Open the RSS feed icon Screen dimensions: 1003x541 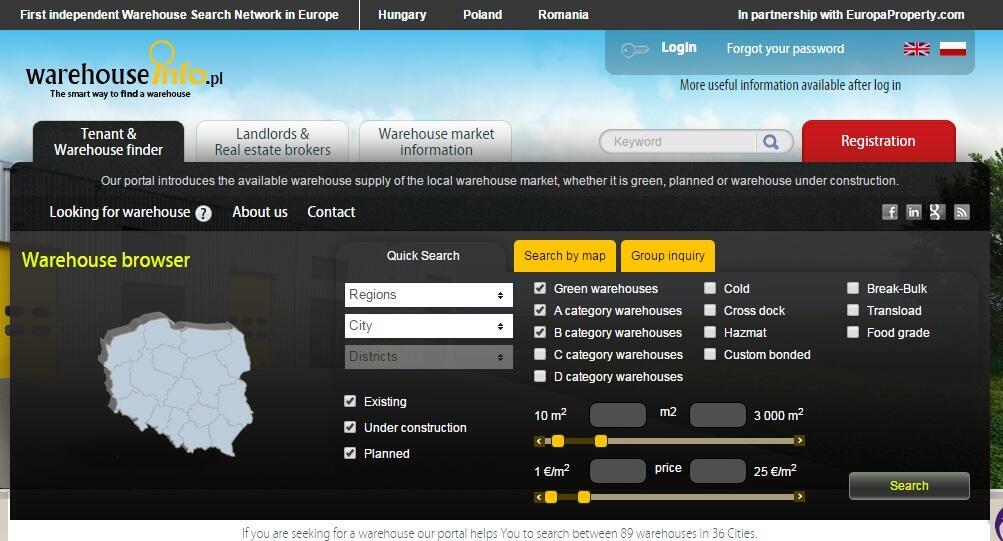click(x=961, y=212)
